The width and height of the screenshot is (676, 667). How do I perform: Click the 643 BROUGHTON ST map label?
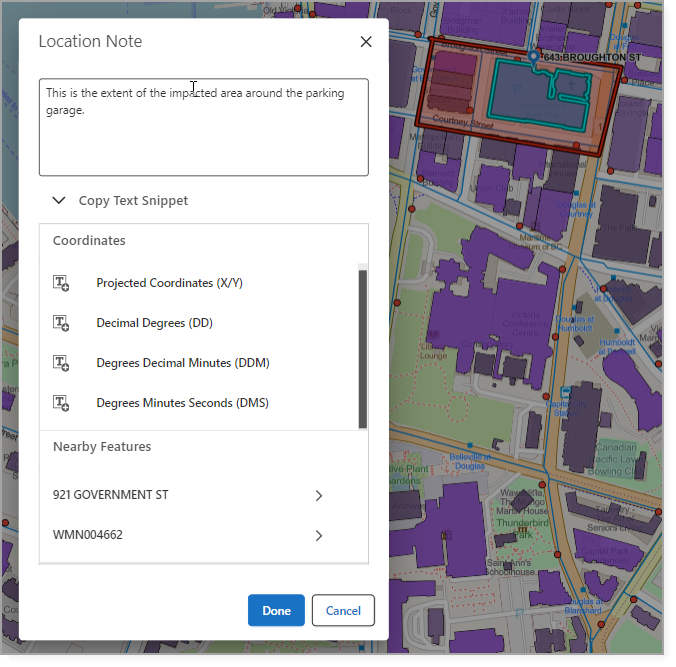click(592, 57)
